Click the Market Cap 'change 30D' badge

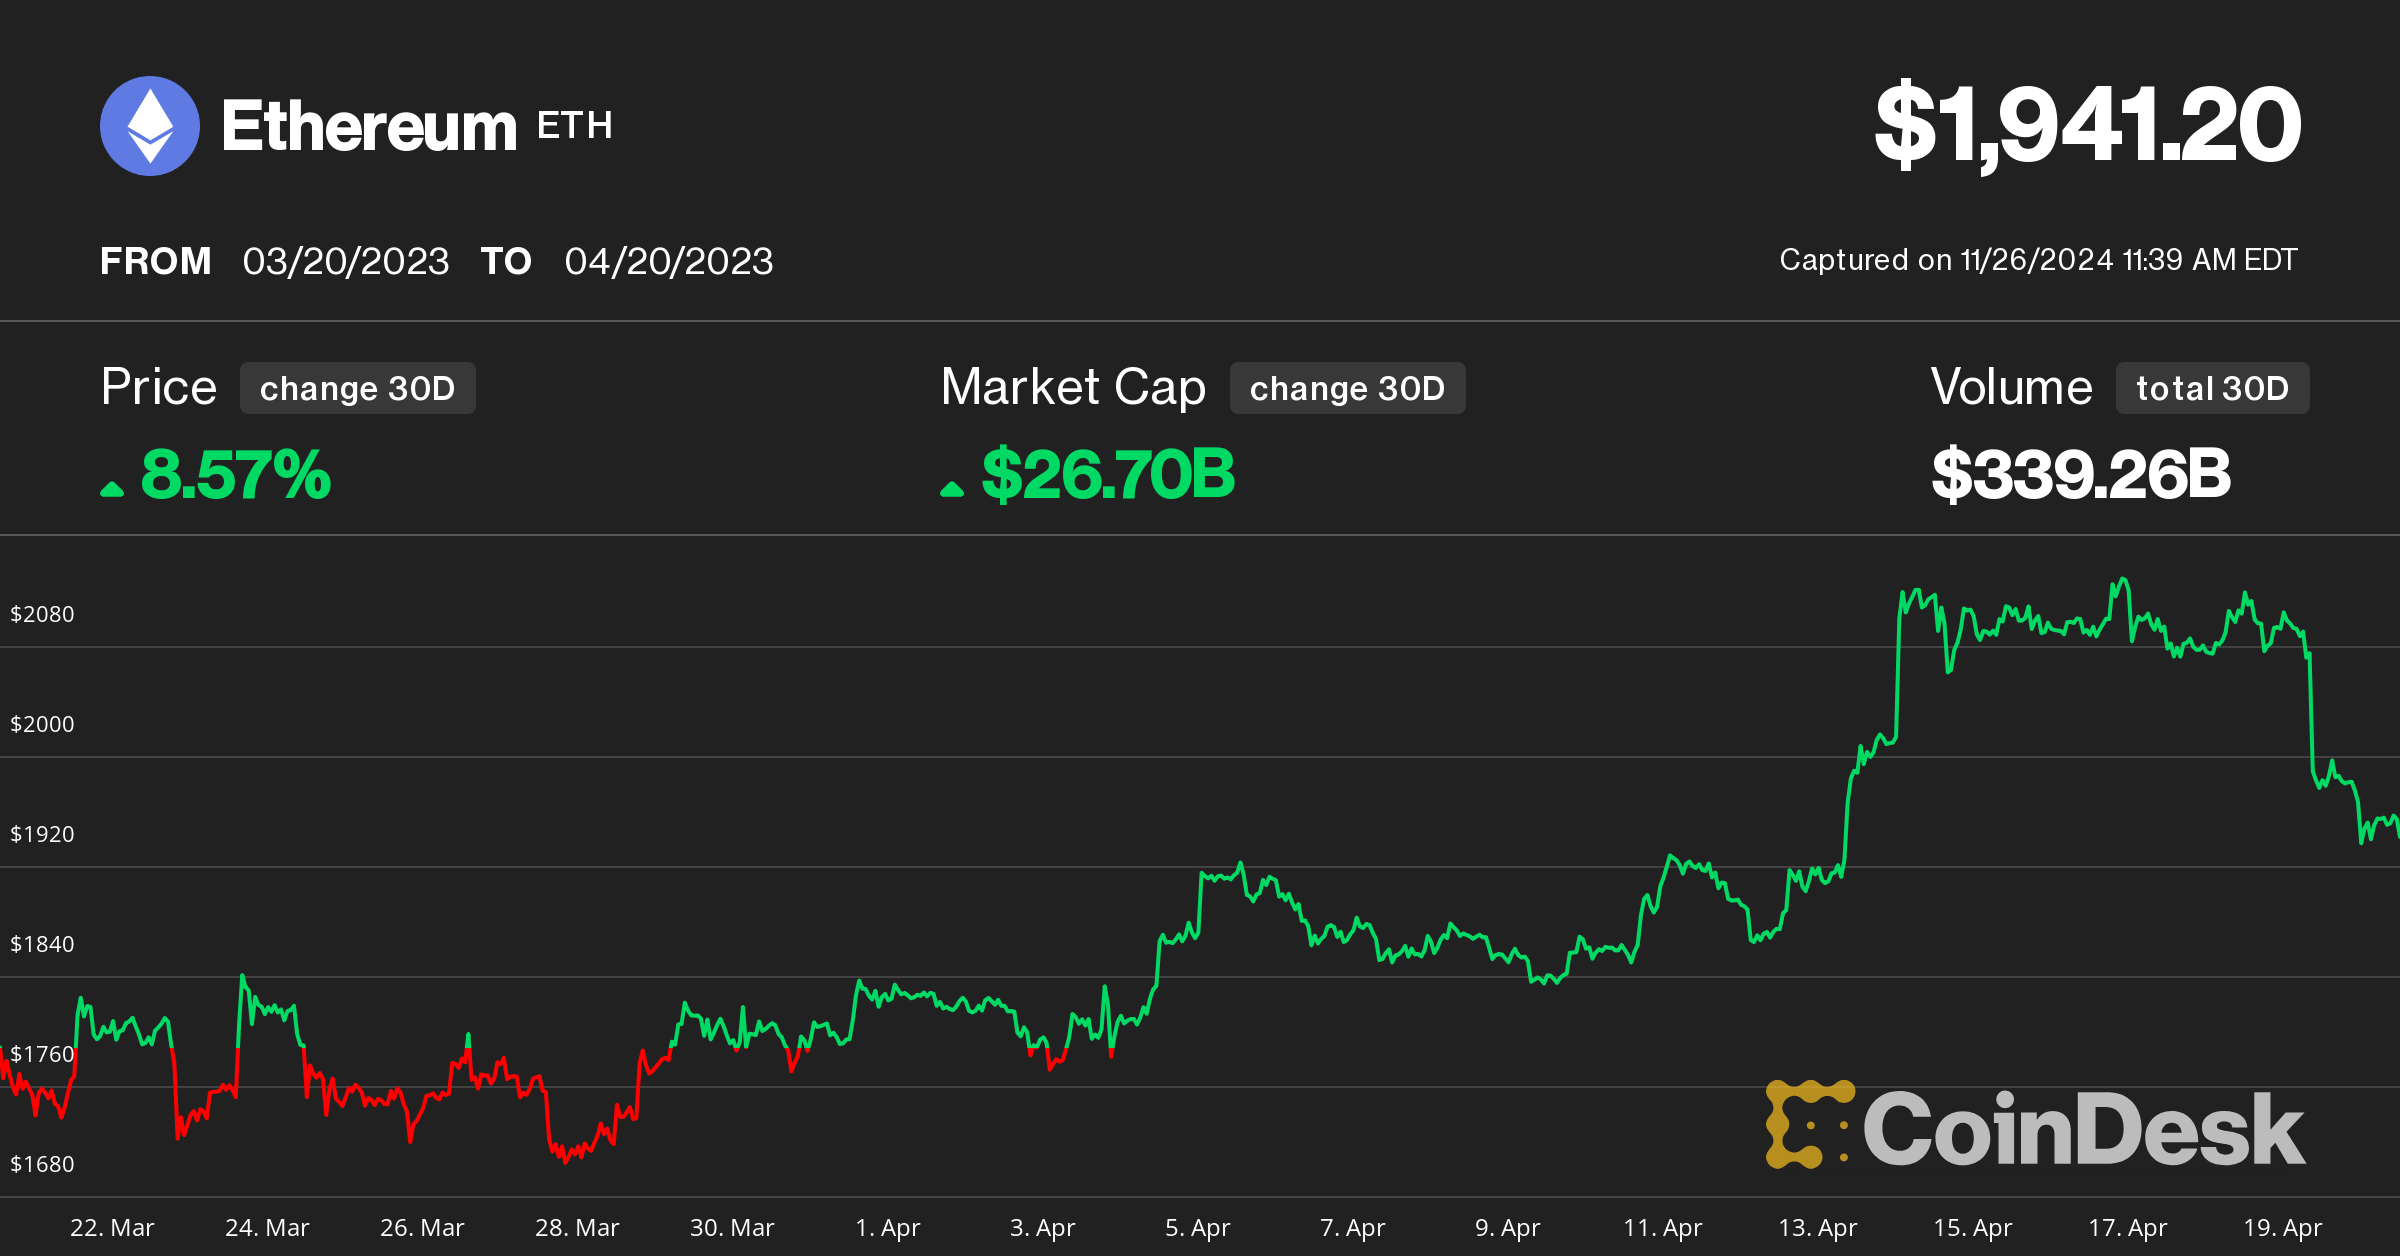1348,388
